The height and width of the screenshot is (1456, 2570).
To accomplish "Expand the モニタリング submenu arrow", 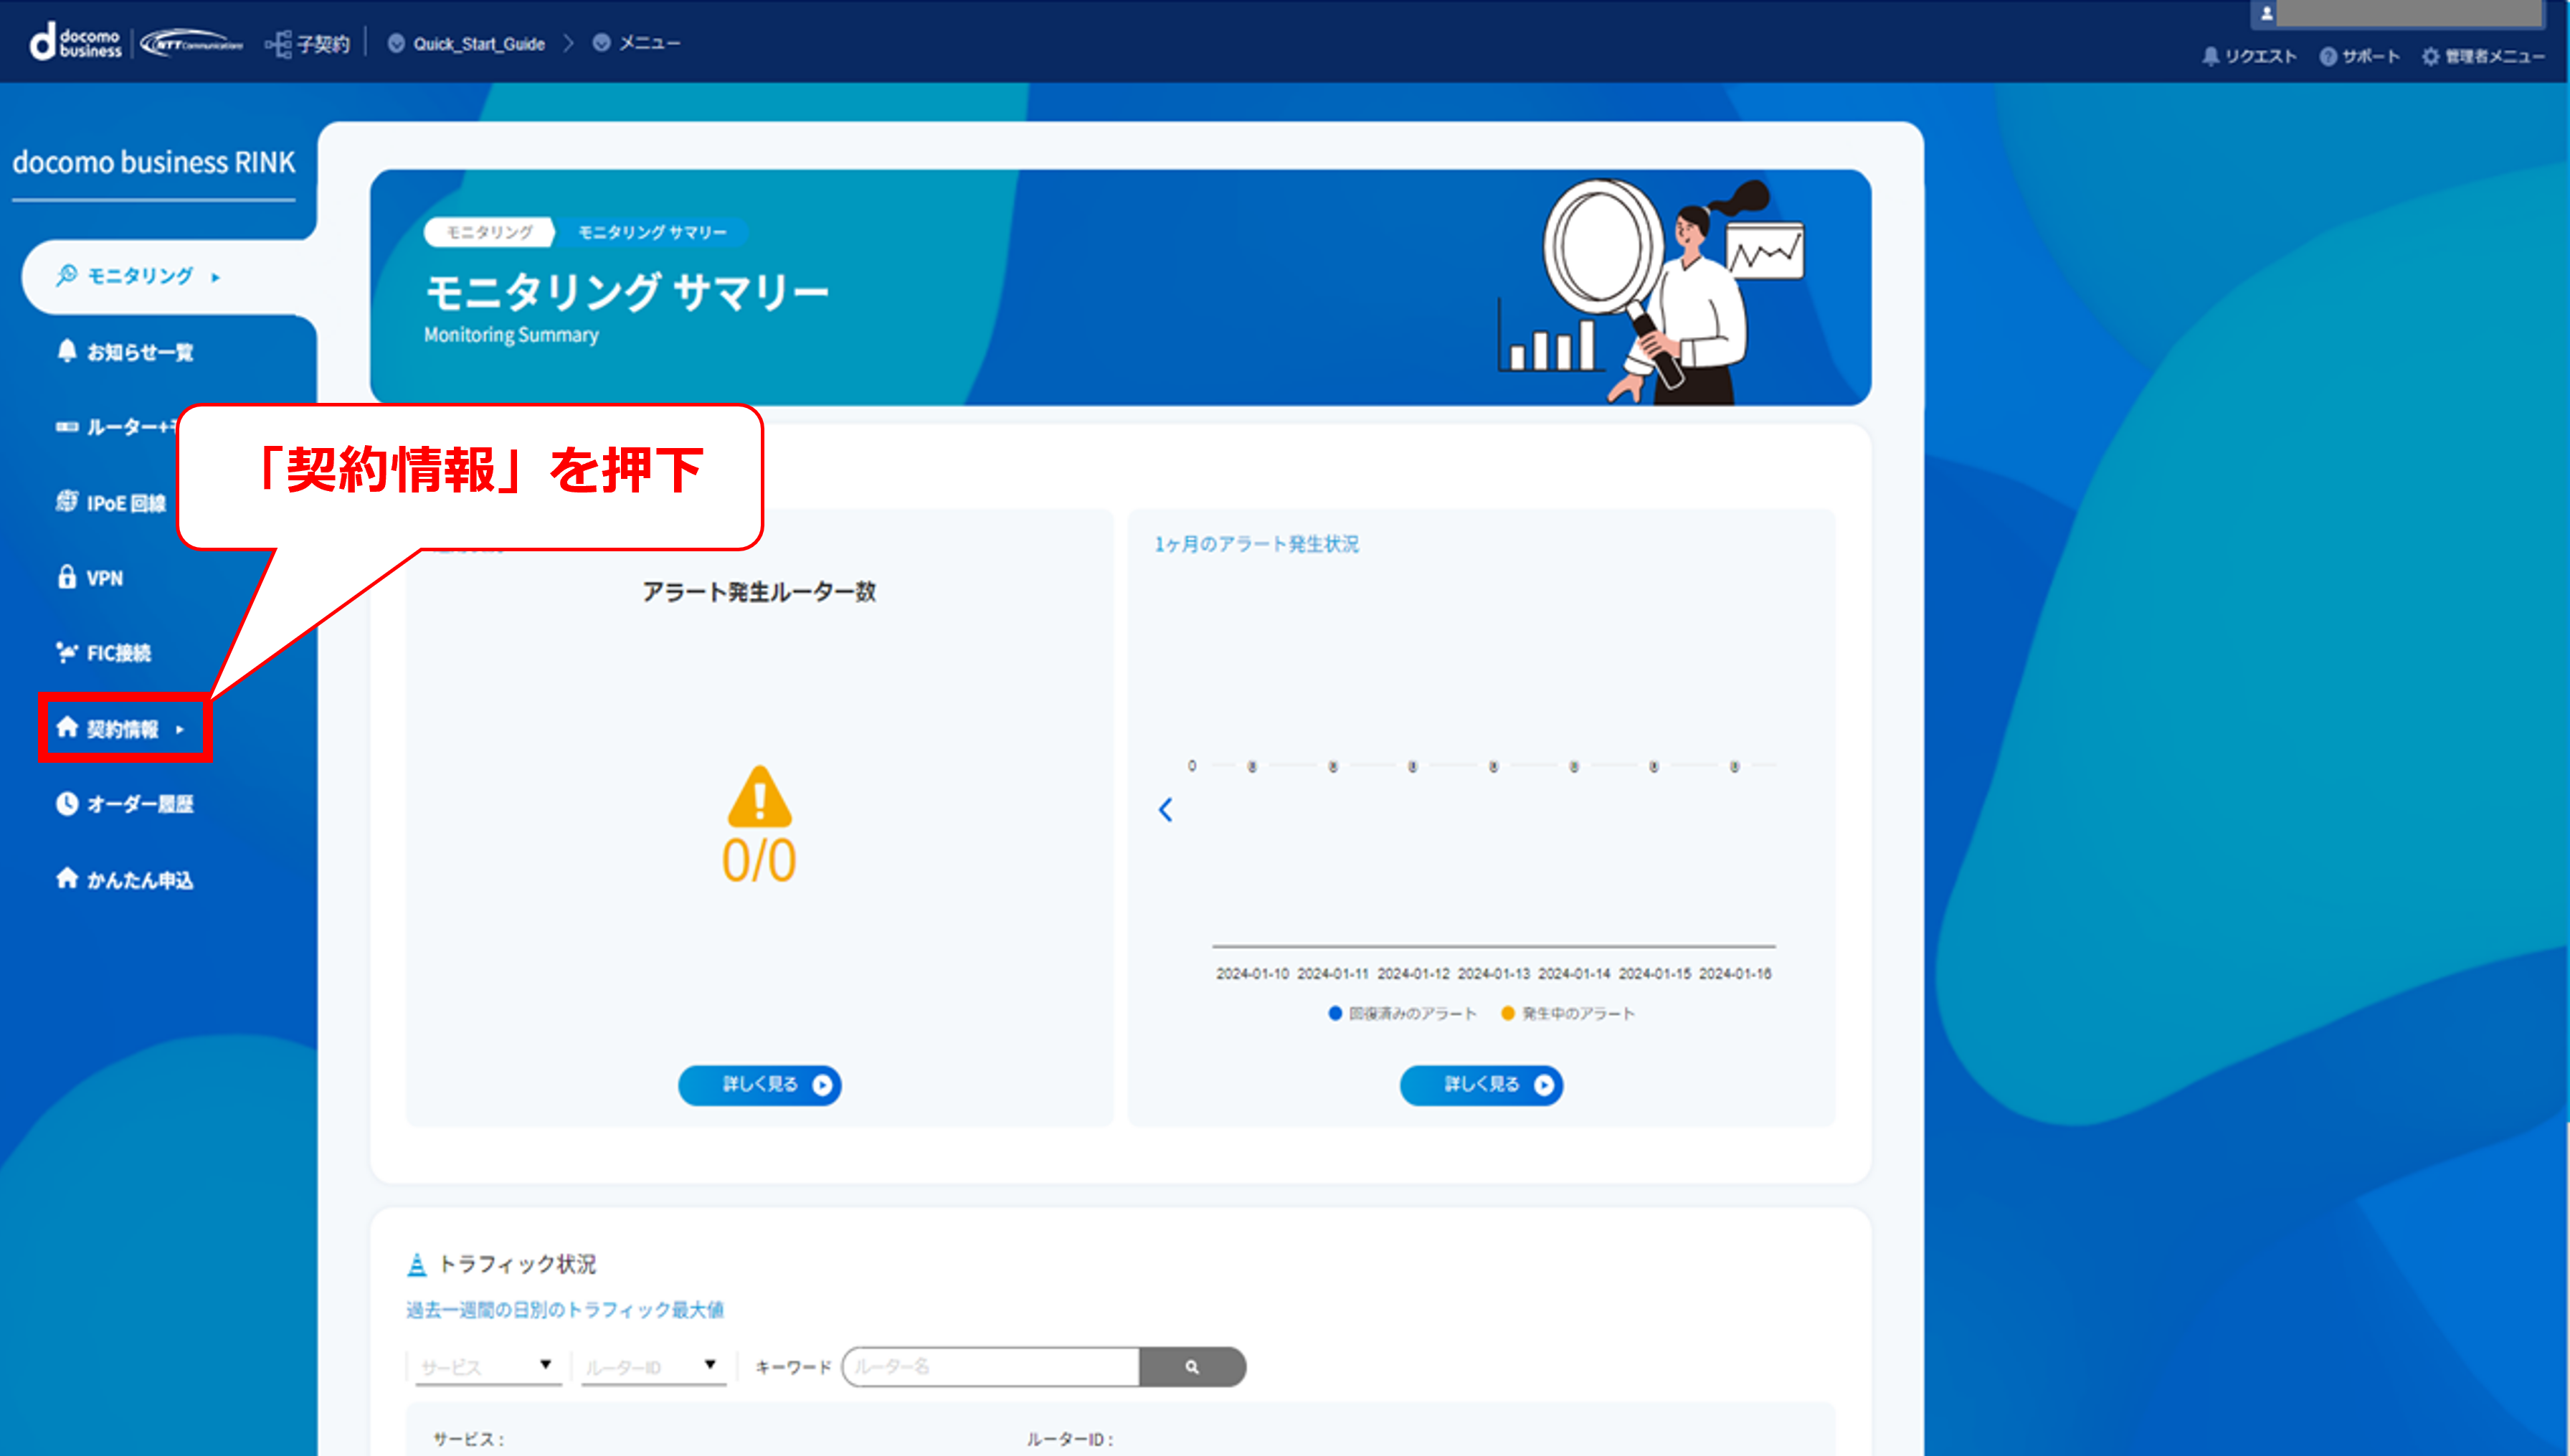I will click(x=216, y=277).
